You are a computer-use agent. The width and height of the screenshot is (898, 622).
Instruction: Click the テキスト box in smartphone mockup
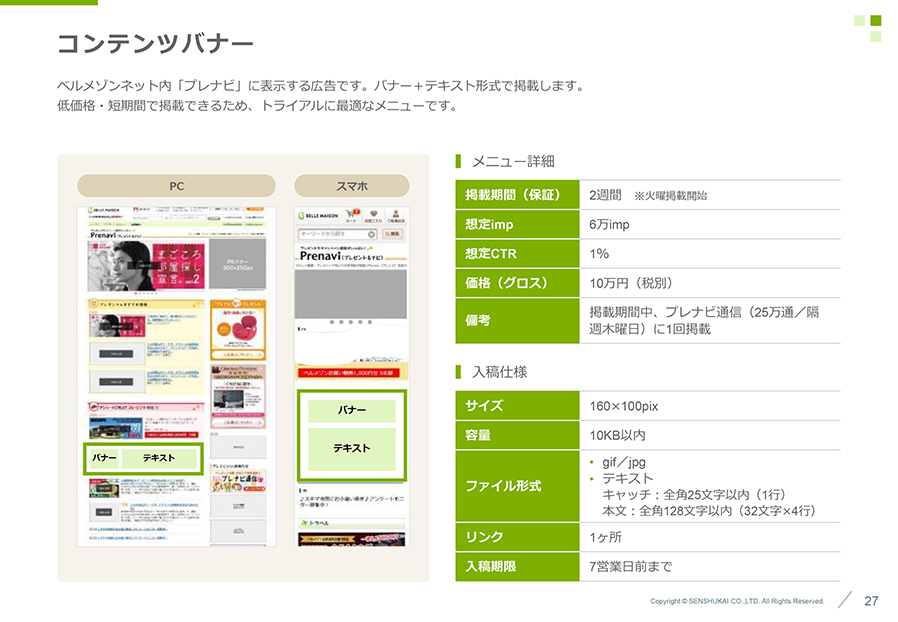[x=351, y=448]
